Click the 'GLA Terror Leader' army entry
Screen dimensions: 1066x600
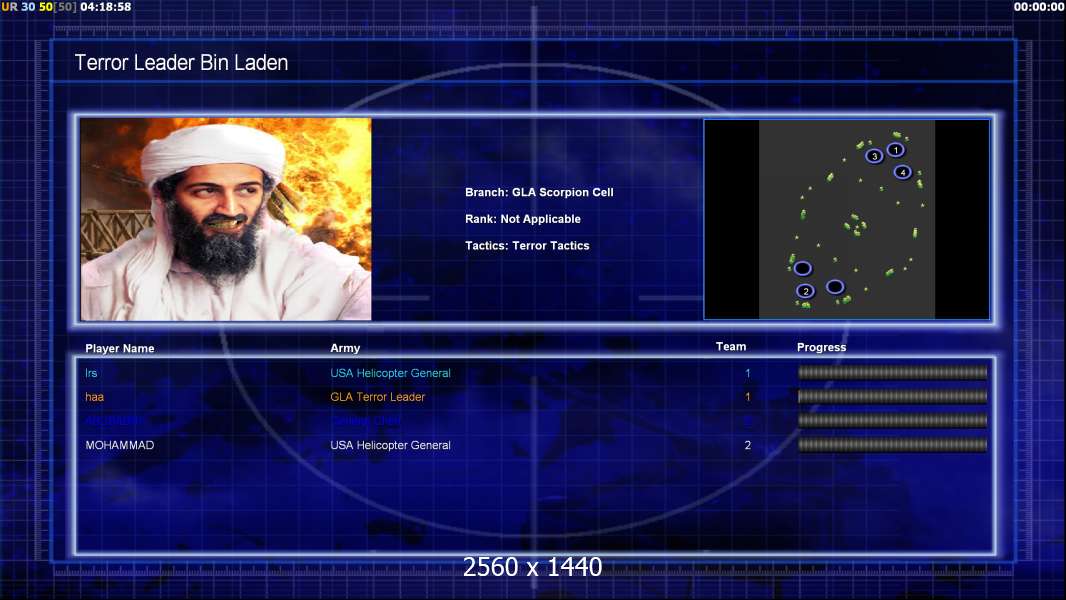pos(377,397)
